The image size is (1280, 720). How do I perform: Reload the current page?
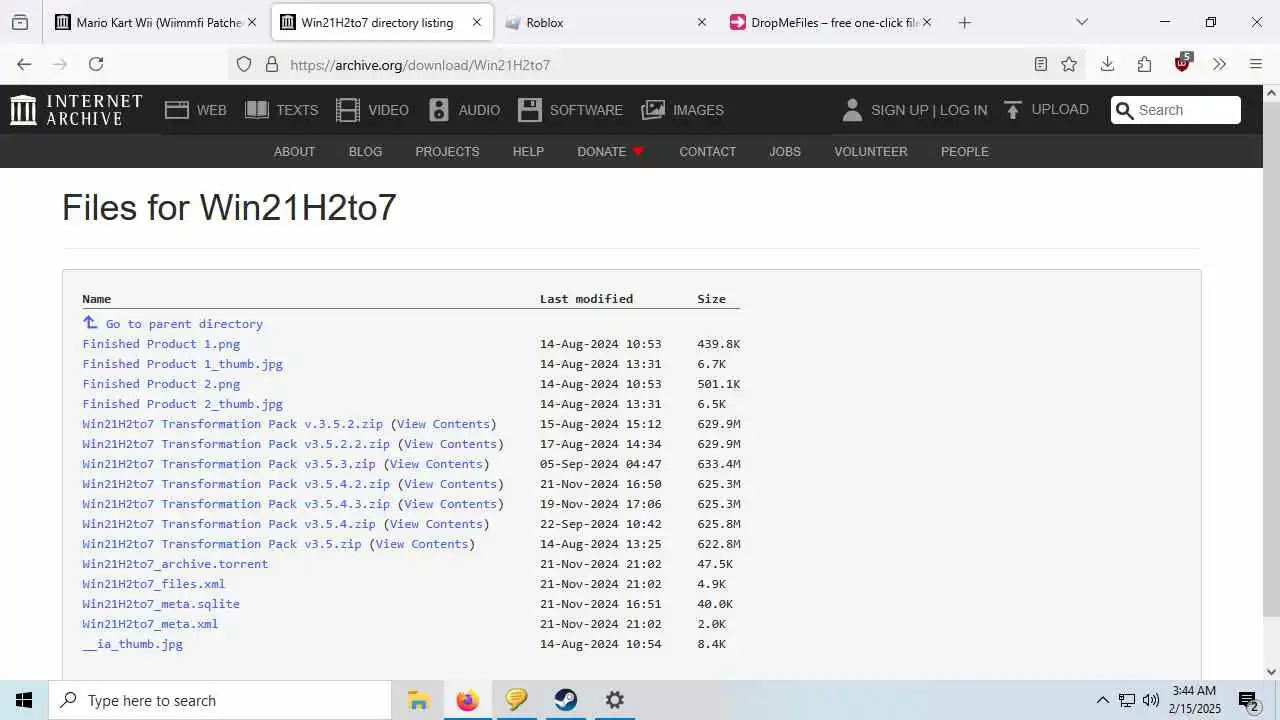click(96, 64)
